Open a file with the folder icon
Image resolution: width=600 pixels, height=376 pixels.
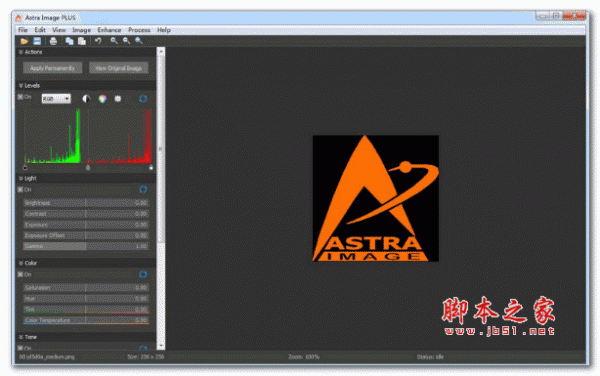tap(24, 41)
